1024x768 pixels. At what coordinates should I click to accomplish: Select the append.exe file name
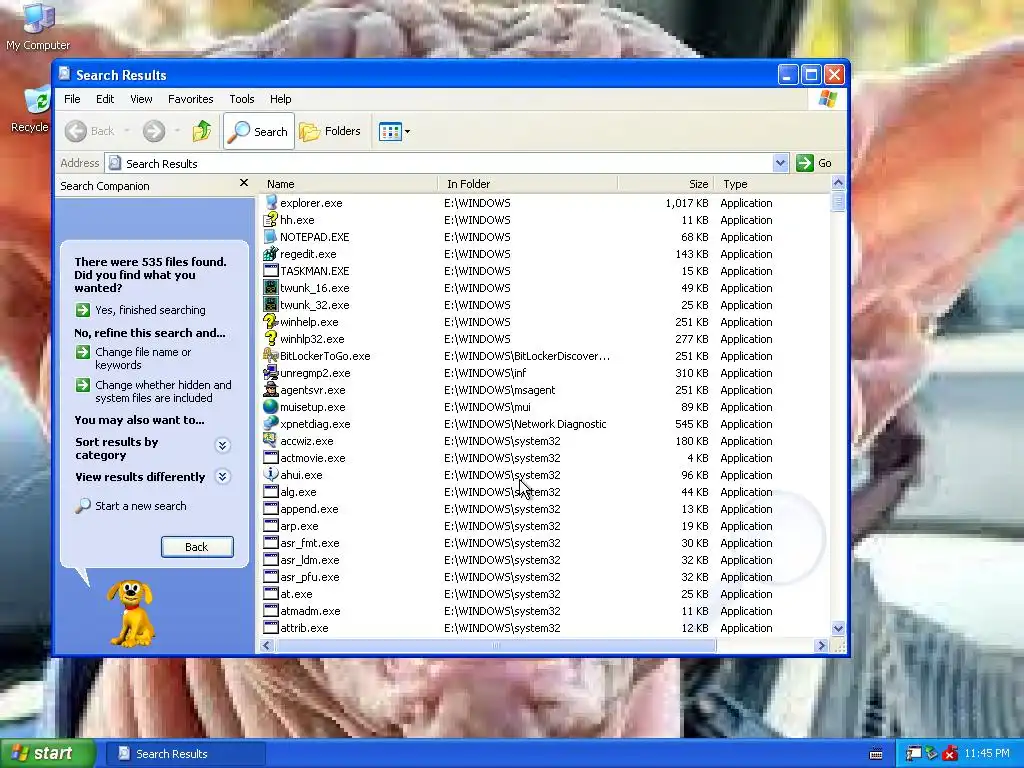pyautogui.click(x=310, y=509)
